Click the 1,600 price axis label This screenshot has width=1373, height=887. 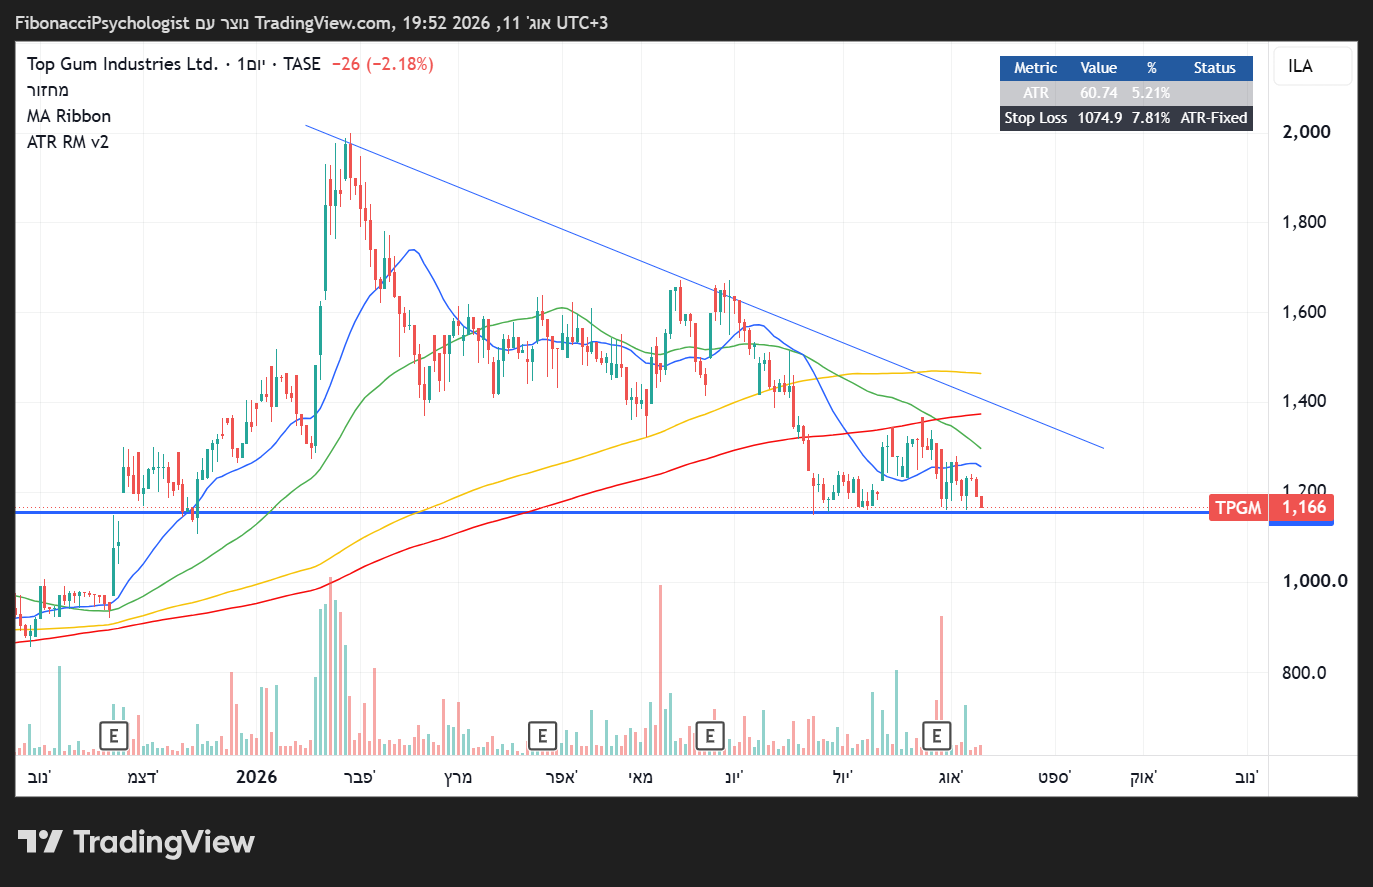click(1304, 312)
